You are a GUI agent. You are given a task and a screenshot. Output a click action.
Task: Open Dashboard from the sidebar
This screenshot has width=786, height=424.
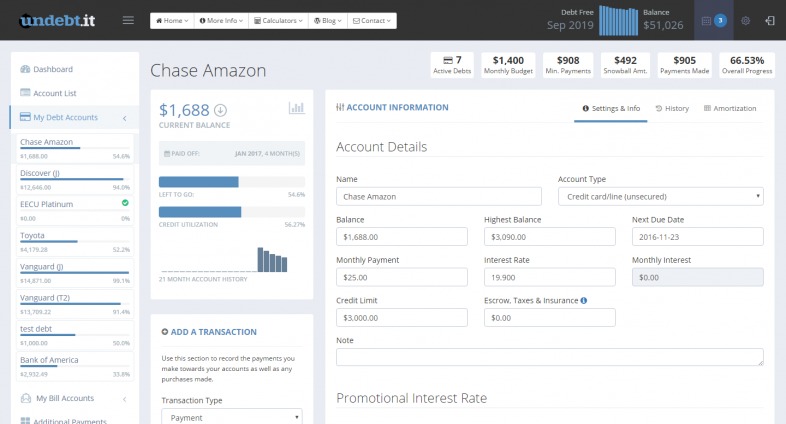[52, 69]
